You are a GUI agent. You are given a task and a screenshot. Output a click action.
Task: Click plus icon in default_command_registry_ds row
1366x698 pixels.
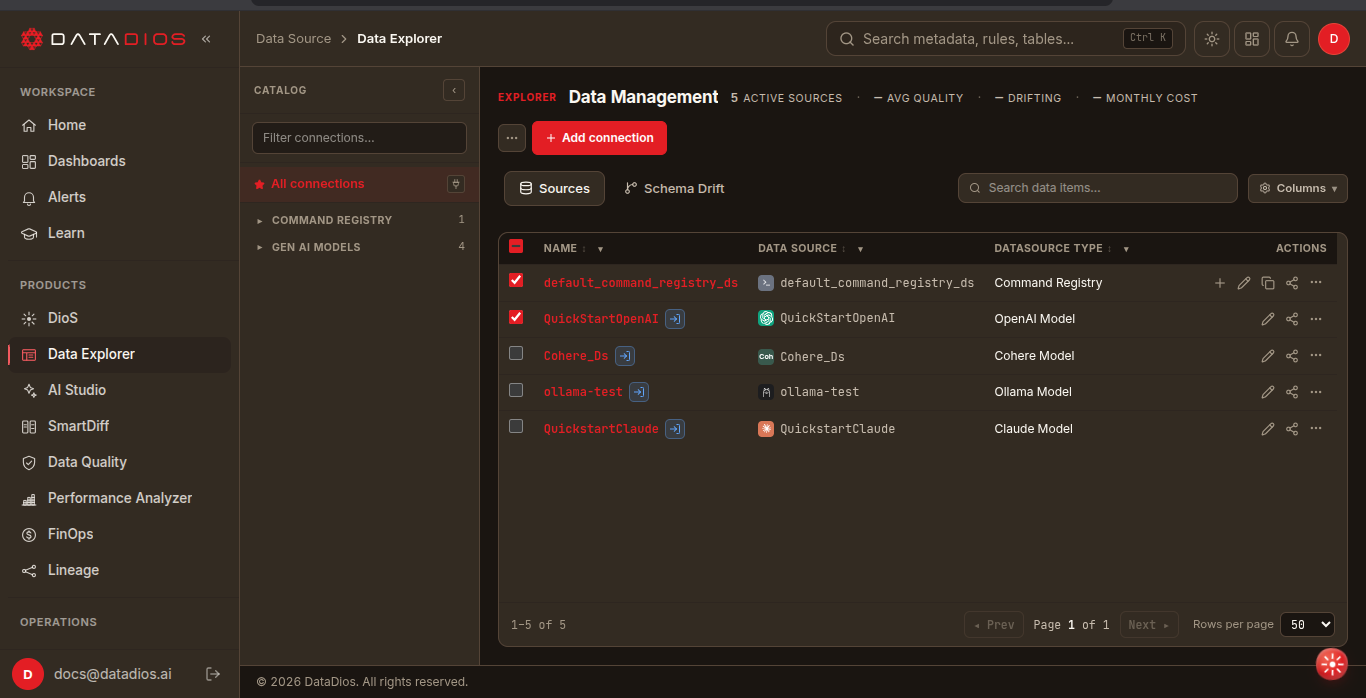click(x=1220, y=283)
